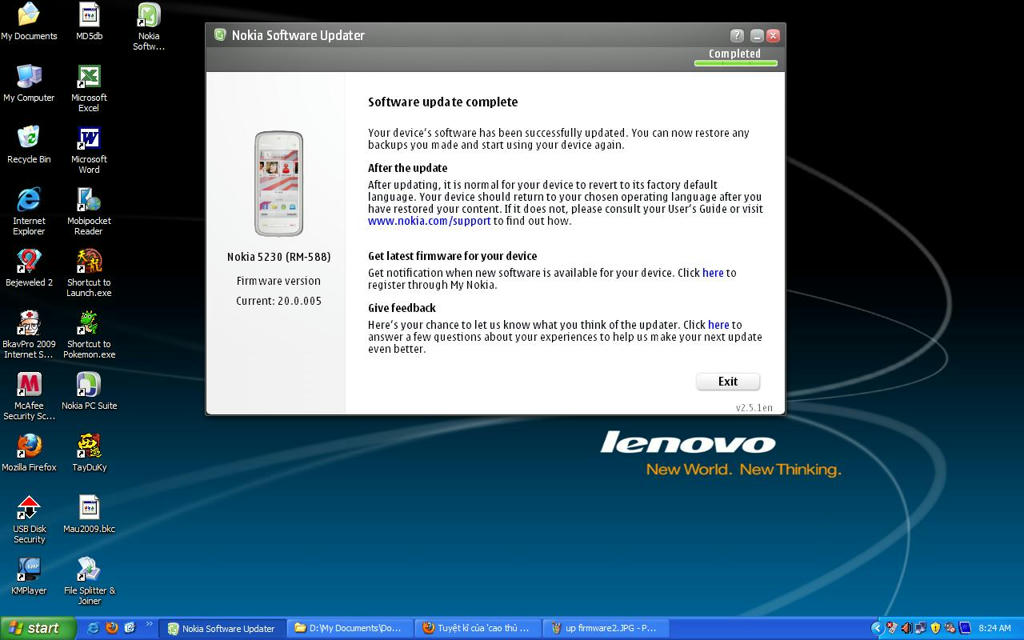The height and width of the screenshot is (640, 1024).
Task: Select the Mozilla Firefox desktop icon
Action: (x=29, y=453)
